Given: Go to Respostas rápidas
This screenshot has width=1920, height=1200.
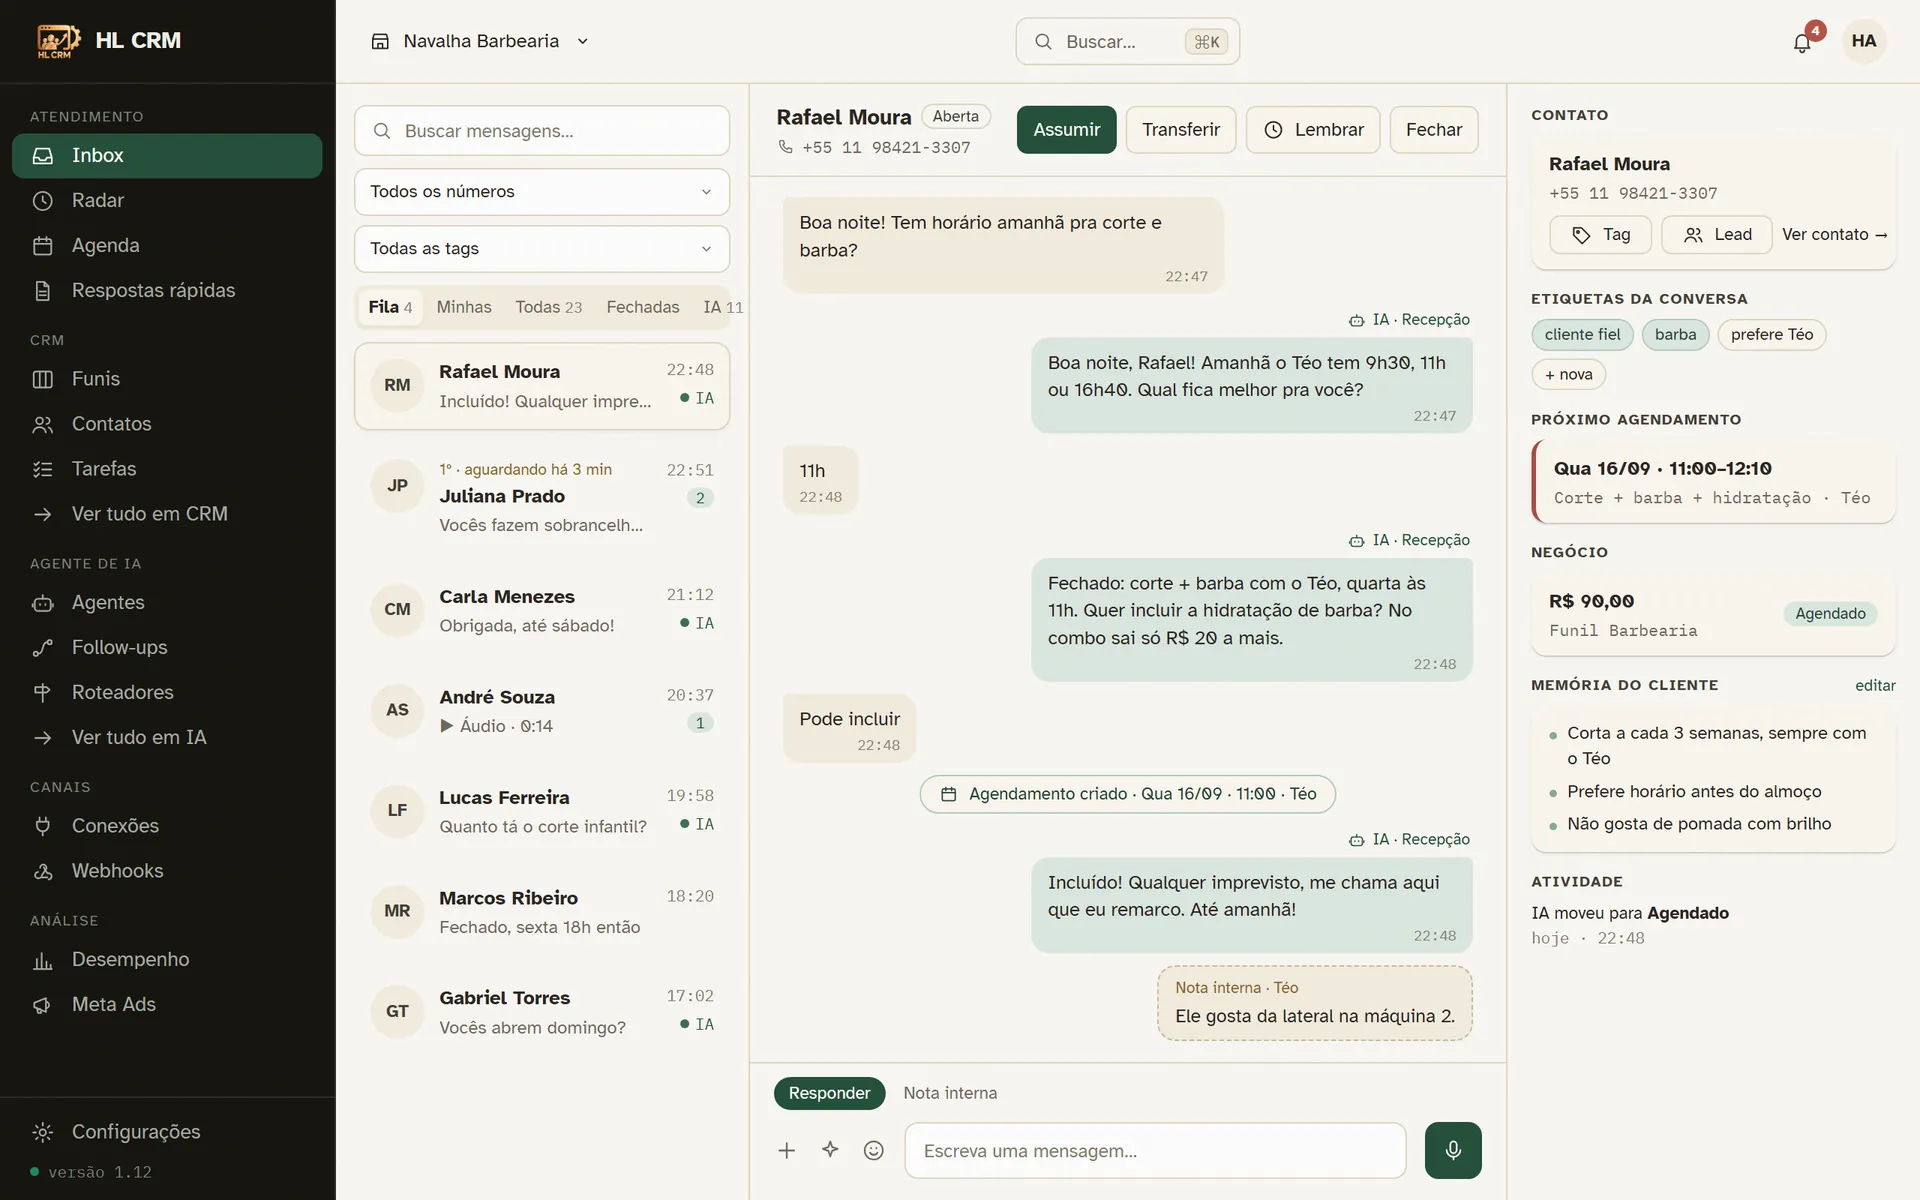Looking at the screenshot, I should 167,290.
